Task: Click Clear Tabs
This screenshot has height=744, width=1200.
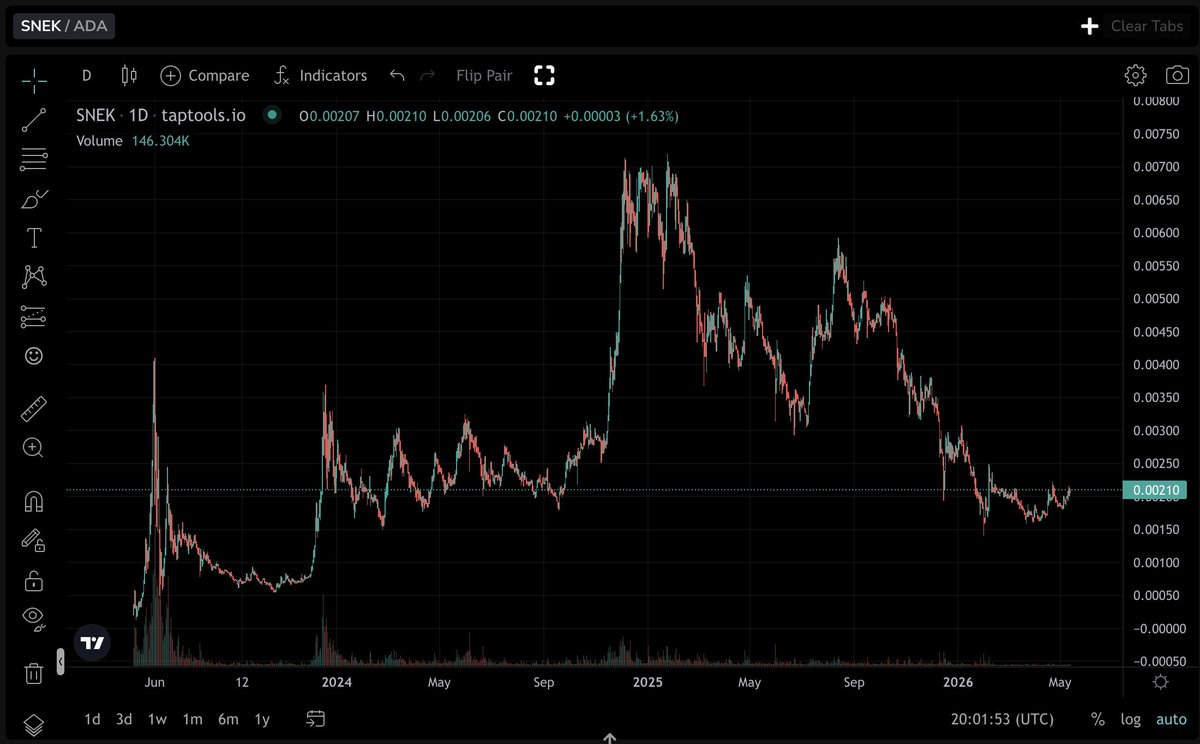Action: (1148, 26)
